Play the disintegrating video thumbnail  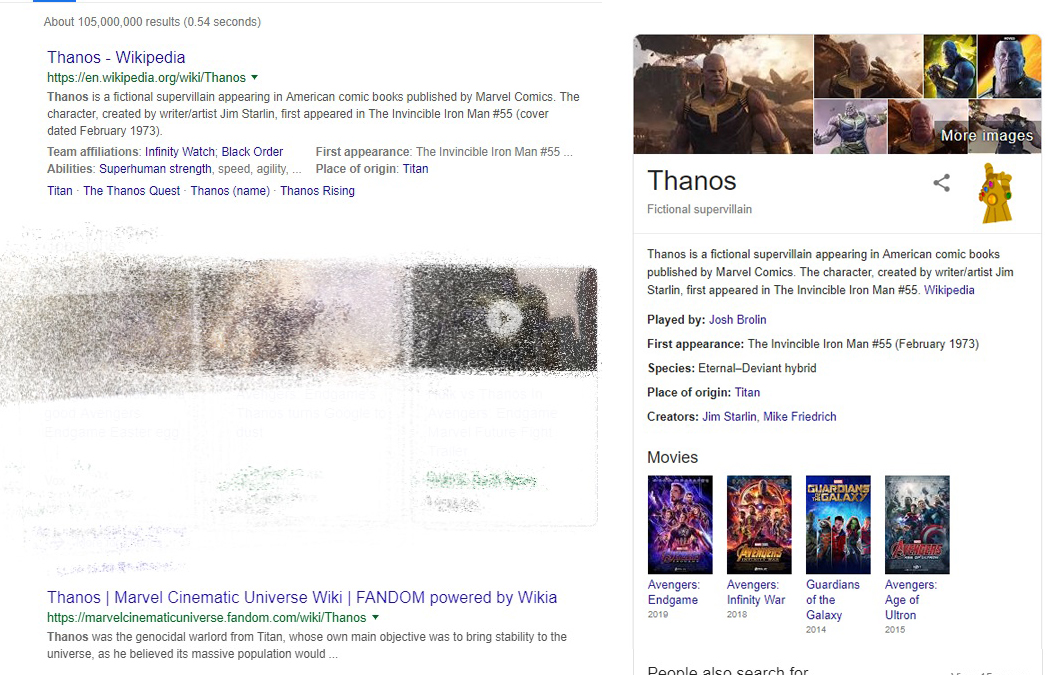[x=504, y=319]
